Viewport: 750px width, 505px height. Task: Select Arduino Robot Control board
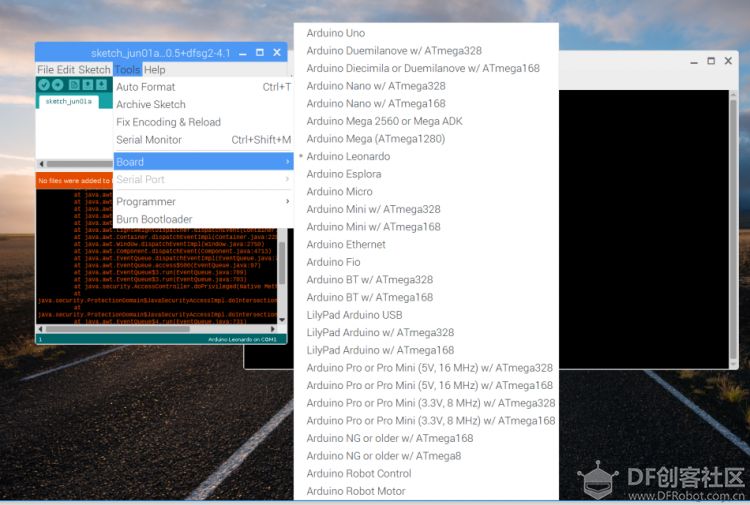coord(426,473)
